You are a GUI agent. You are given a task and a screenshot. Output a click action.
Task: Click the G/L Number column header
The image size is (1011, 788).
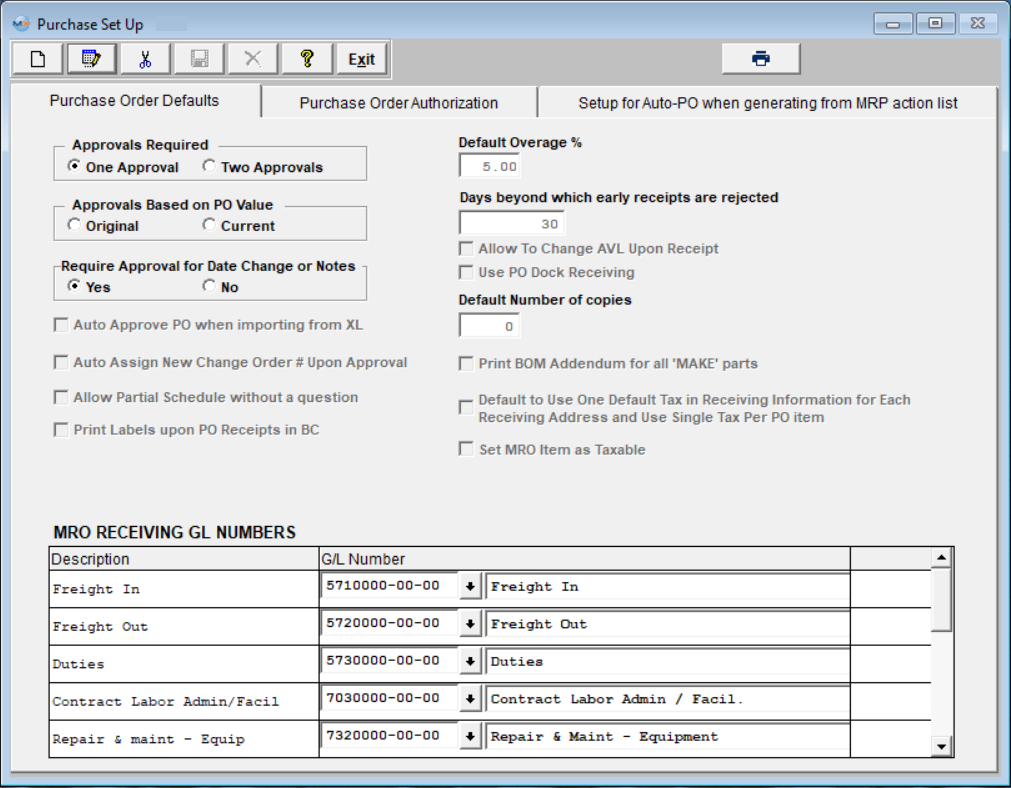click(x=585, y=559)
